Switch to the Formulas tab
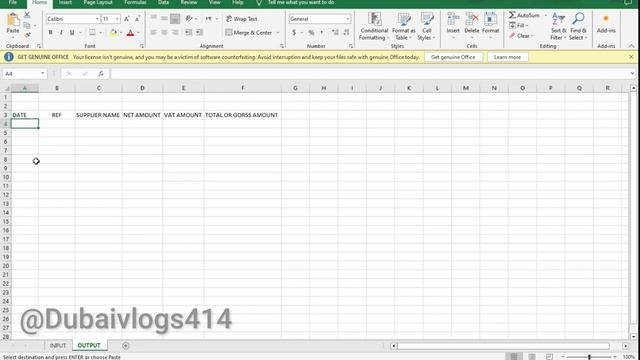Image resolution: width=640 pixels, height=360 pixels. click(x=135, y=2)
